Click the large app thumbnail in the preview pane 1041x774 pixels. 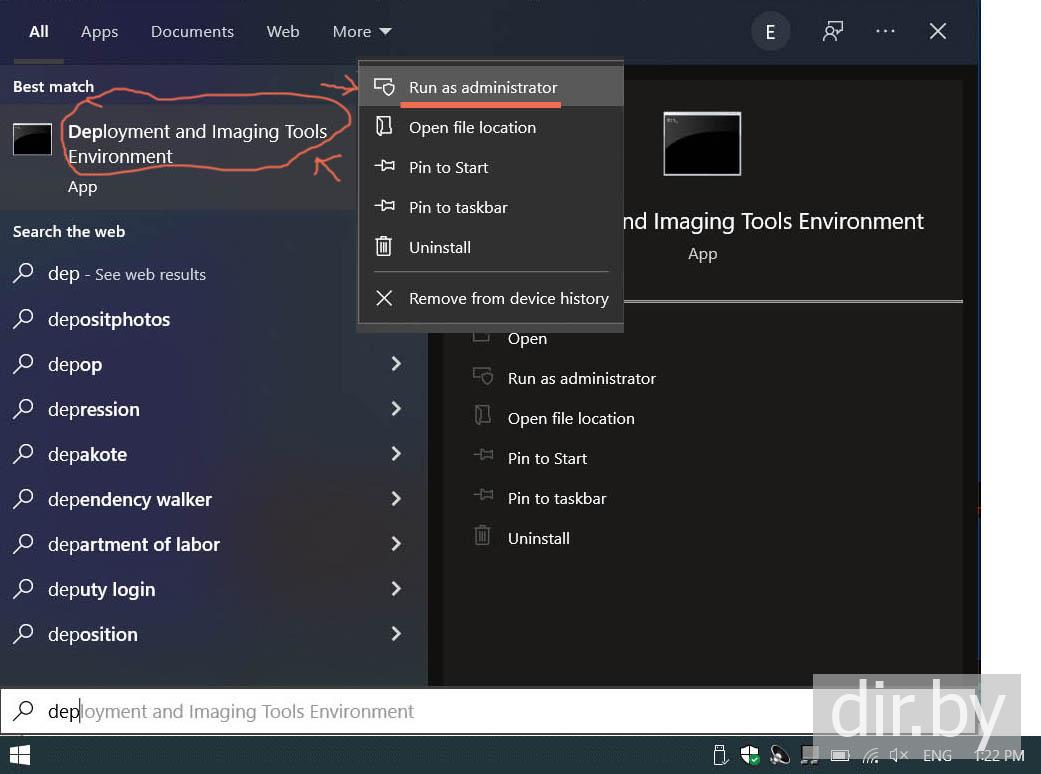point(702,144)
